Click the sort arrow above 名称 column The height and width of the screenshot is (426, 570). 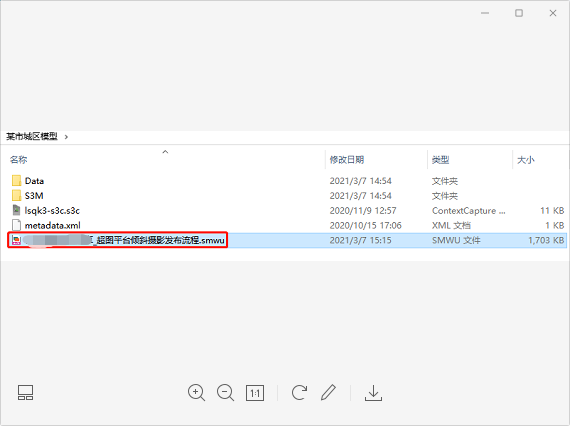[x=165, y=152]
